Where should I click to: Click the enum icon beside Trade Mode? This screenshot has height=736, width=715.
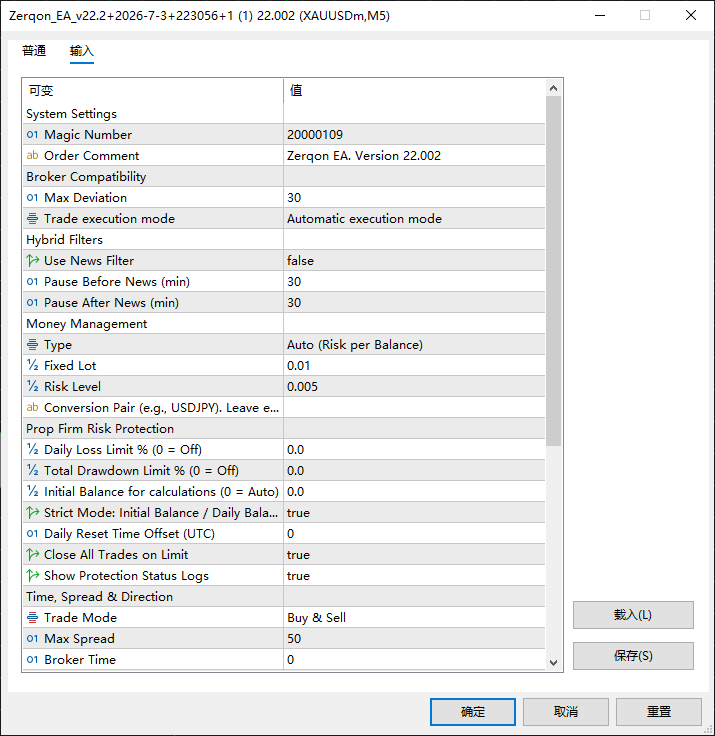point(32,618)
